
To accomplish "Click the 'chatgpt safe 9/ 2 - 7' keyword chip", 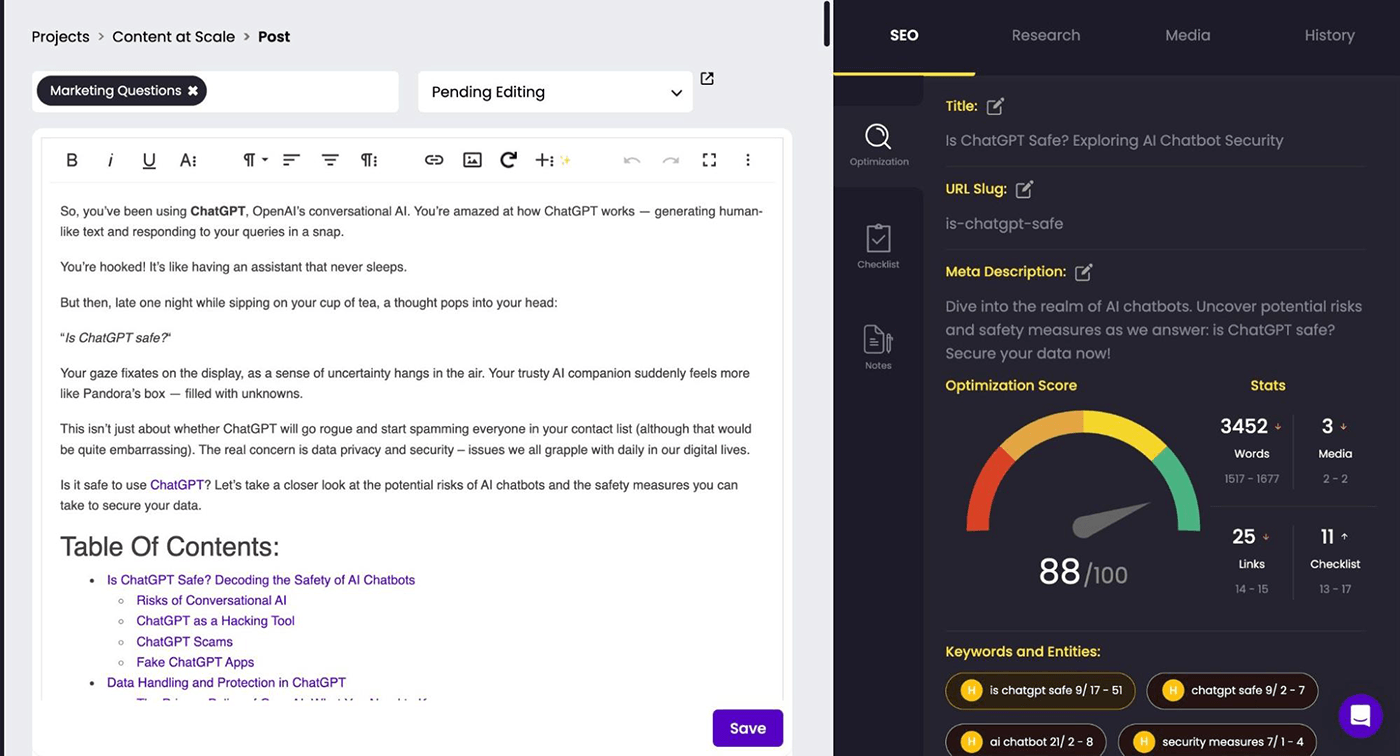I will 1232,690.
